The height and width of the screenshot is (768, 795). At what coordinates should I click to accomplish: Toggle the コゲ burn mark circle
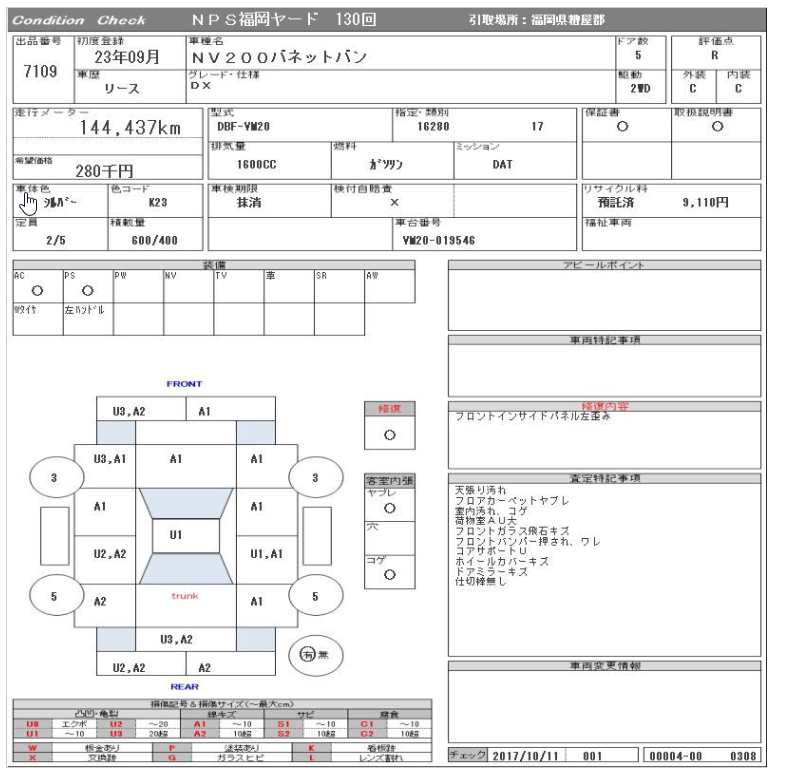tap(388, 575)
